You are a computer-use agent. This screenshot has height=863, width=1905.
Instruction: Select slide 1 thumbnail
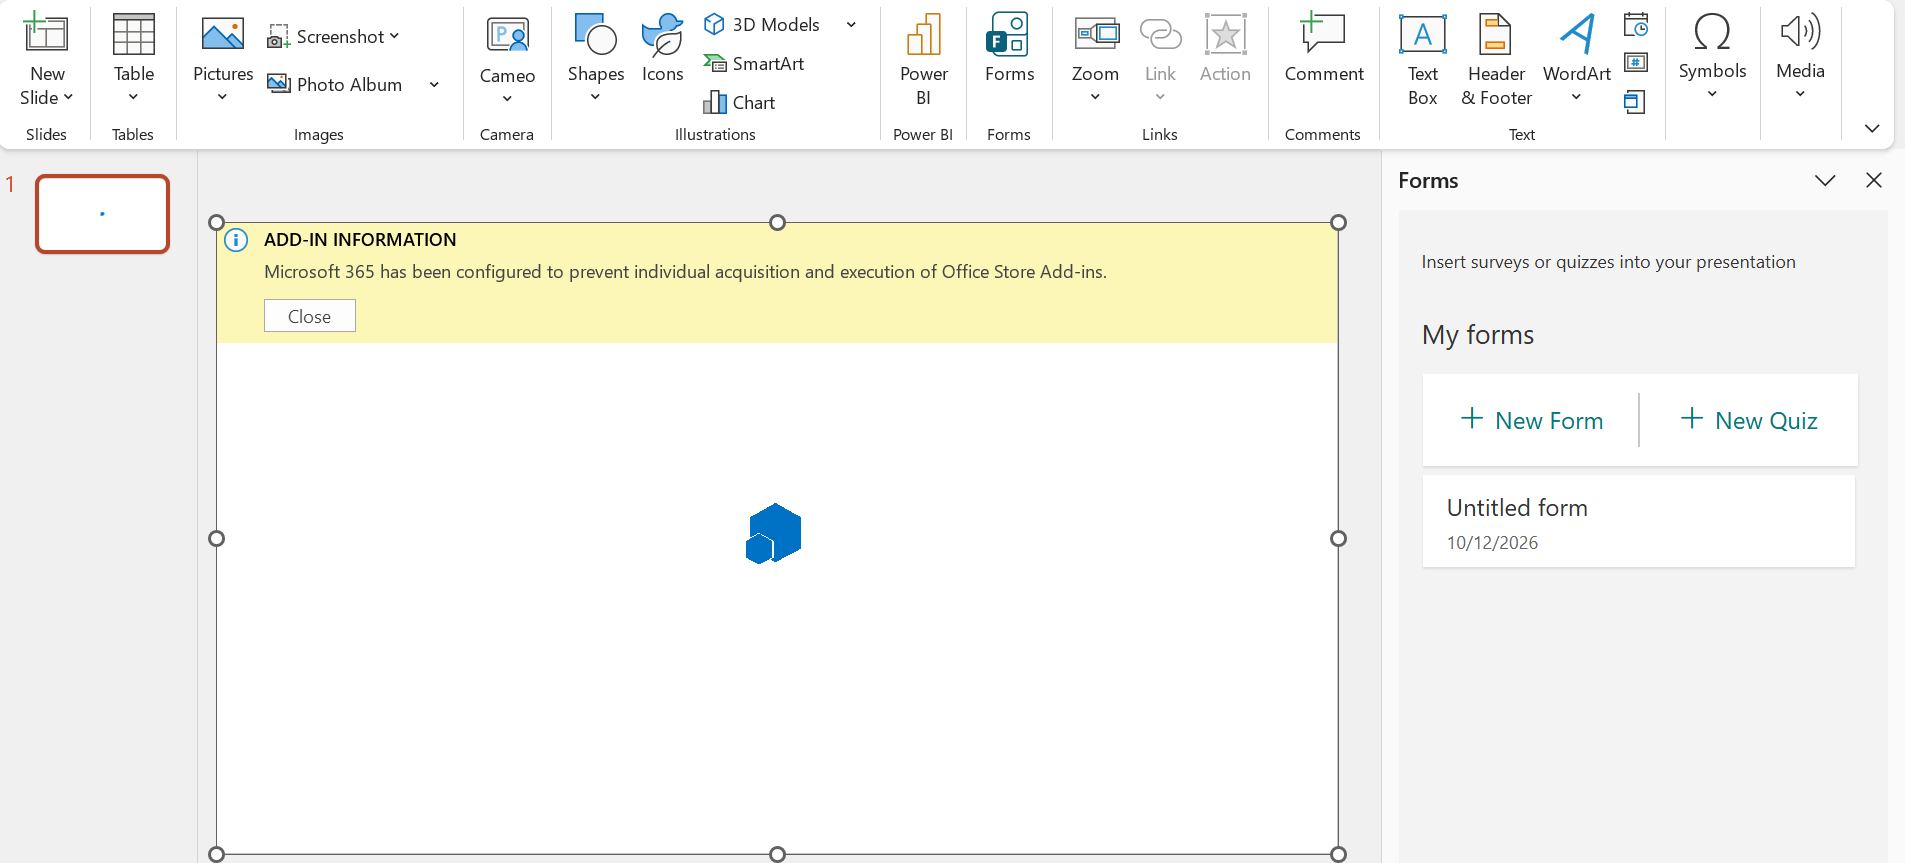tap(103, 214)
